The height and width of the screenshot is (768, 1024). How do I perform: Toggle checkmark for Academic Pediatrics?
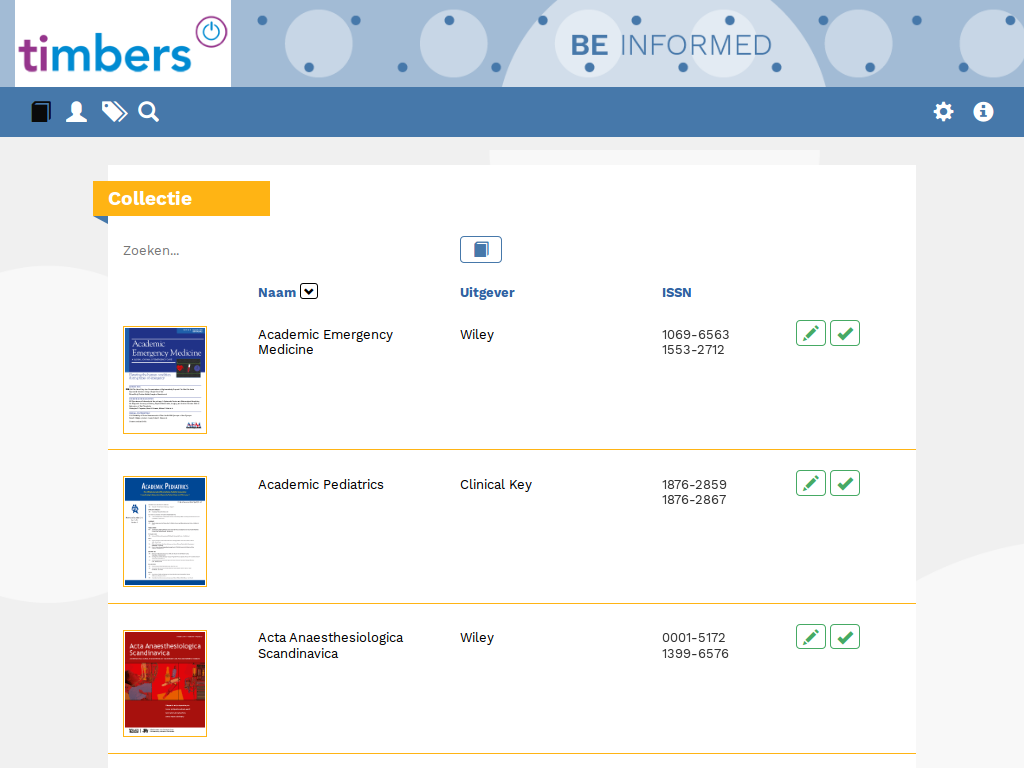point(844,483)
